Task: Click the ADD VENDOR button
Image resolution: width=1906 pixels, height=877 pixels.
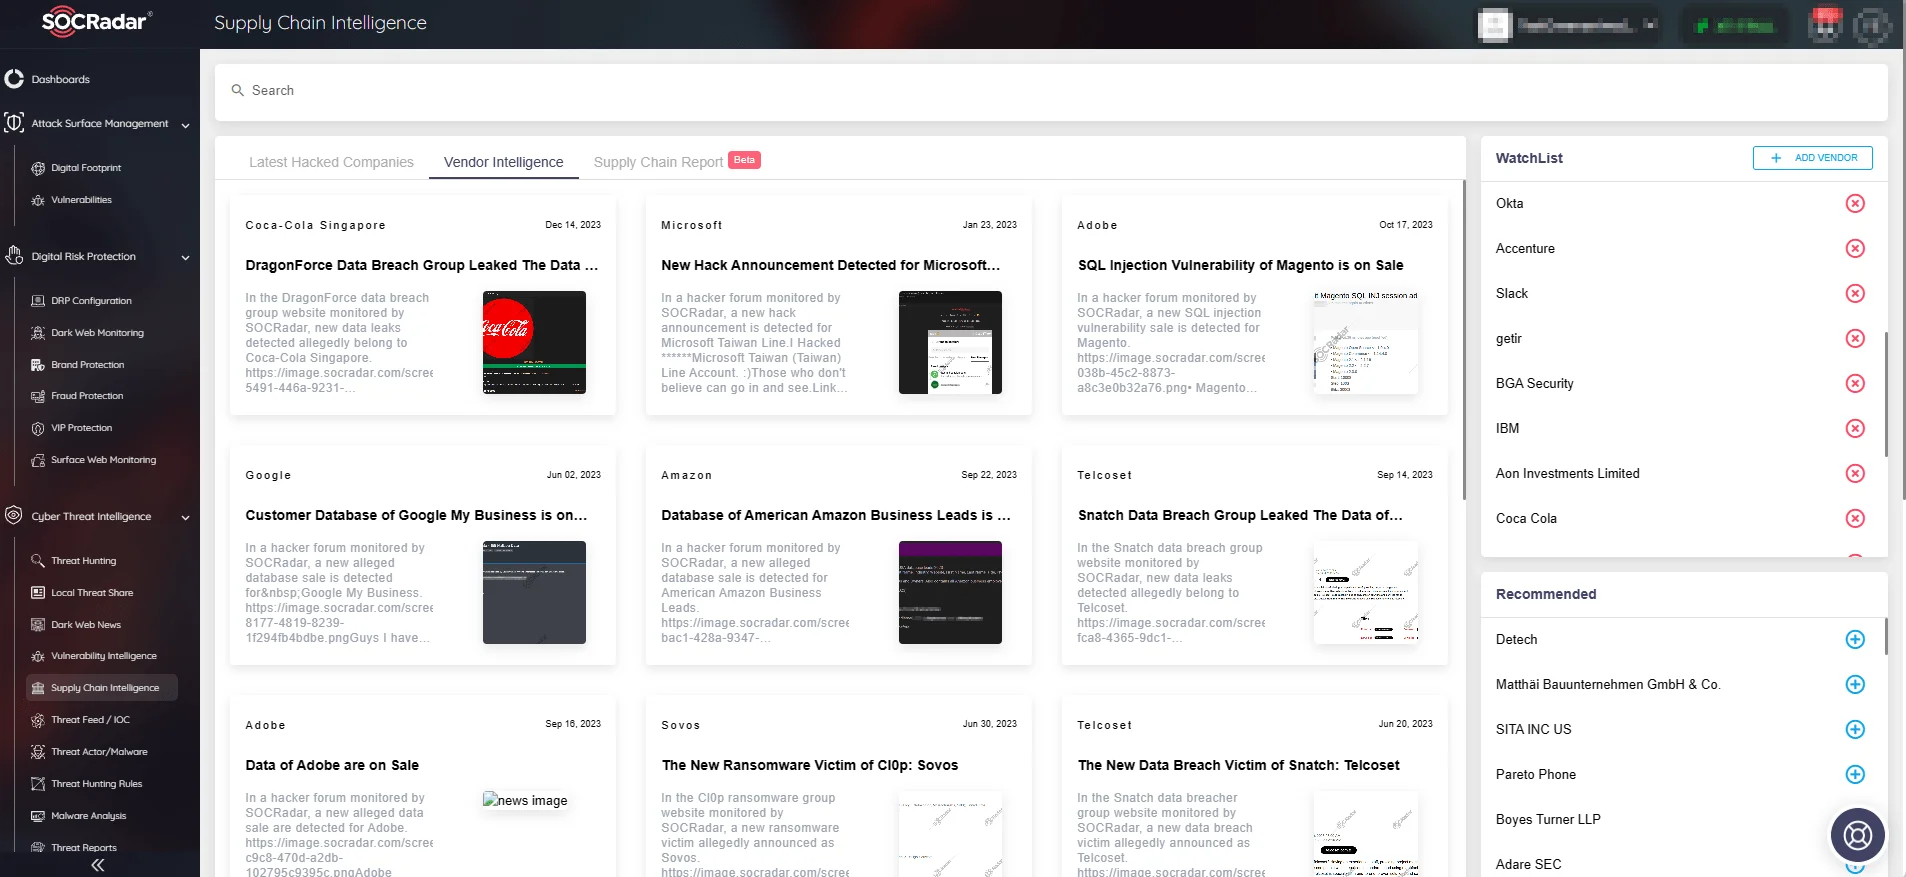Action: coord(1813,158)
